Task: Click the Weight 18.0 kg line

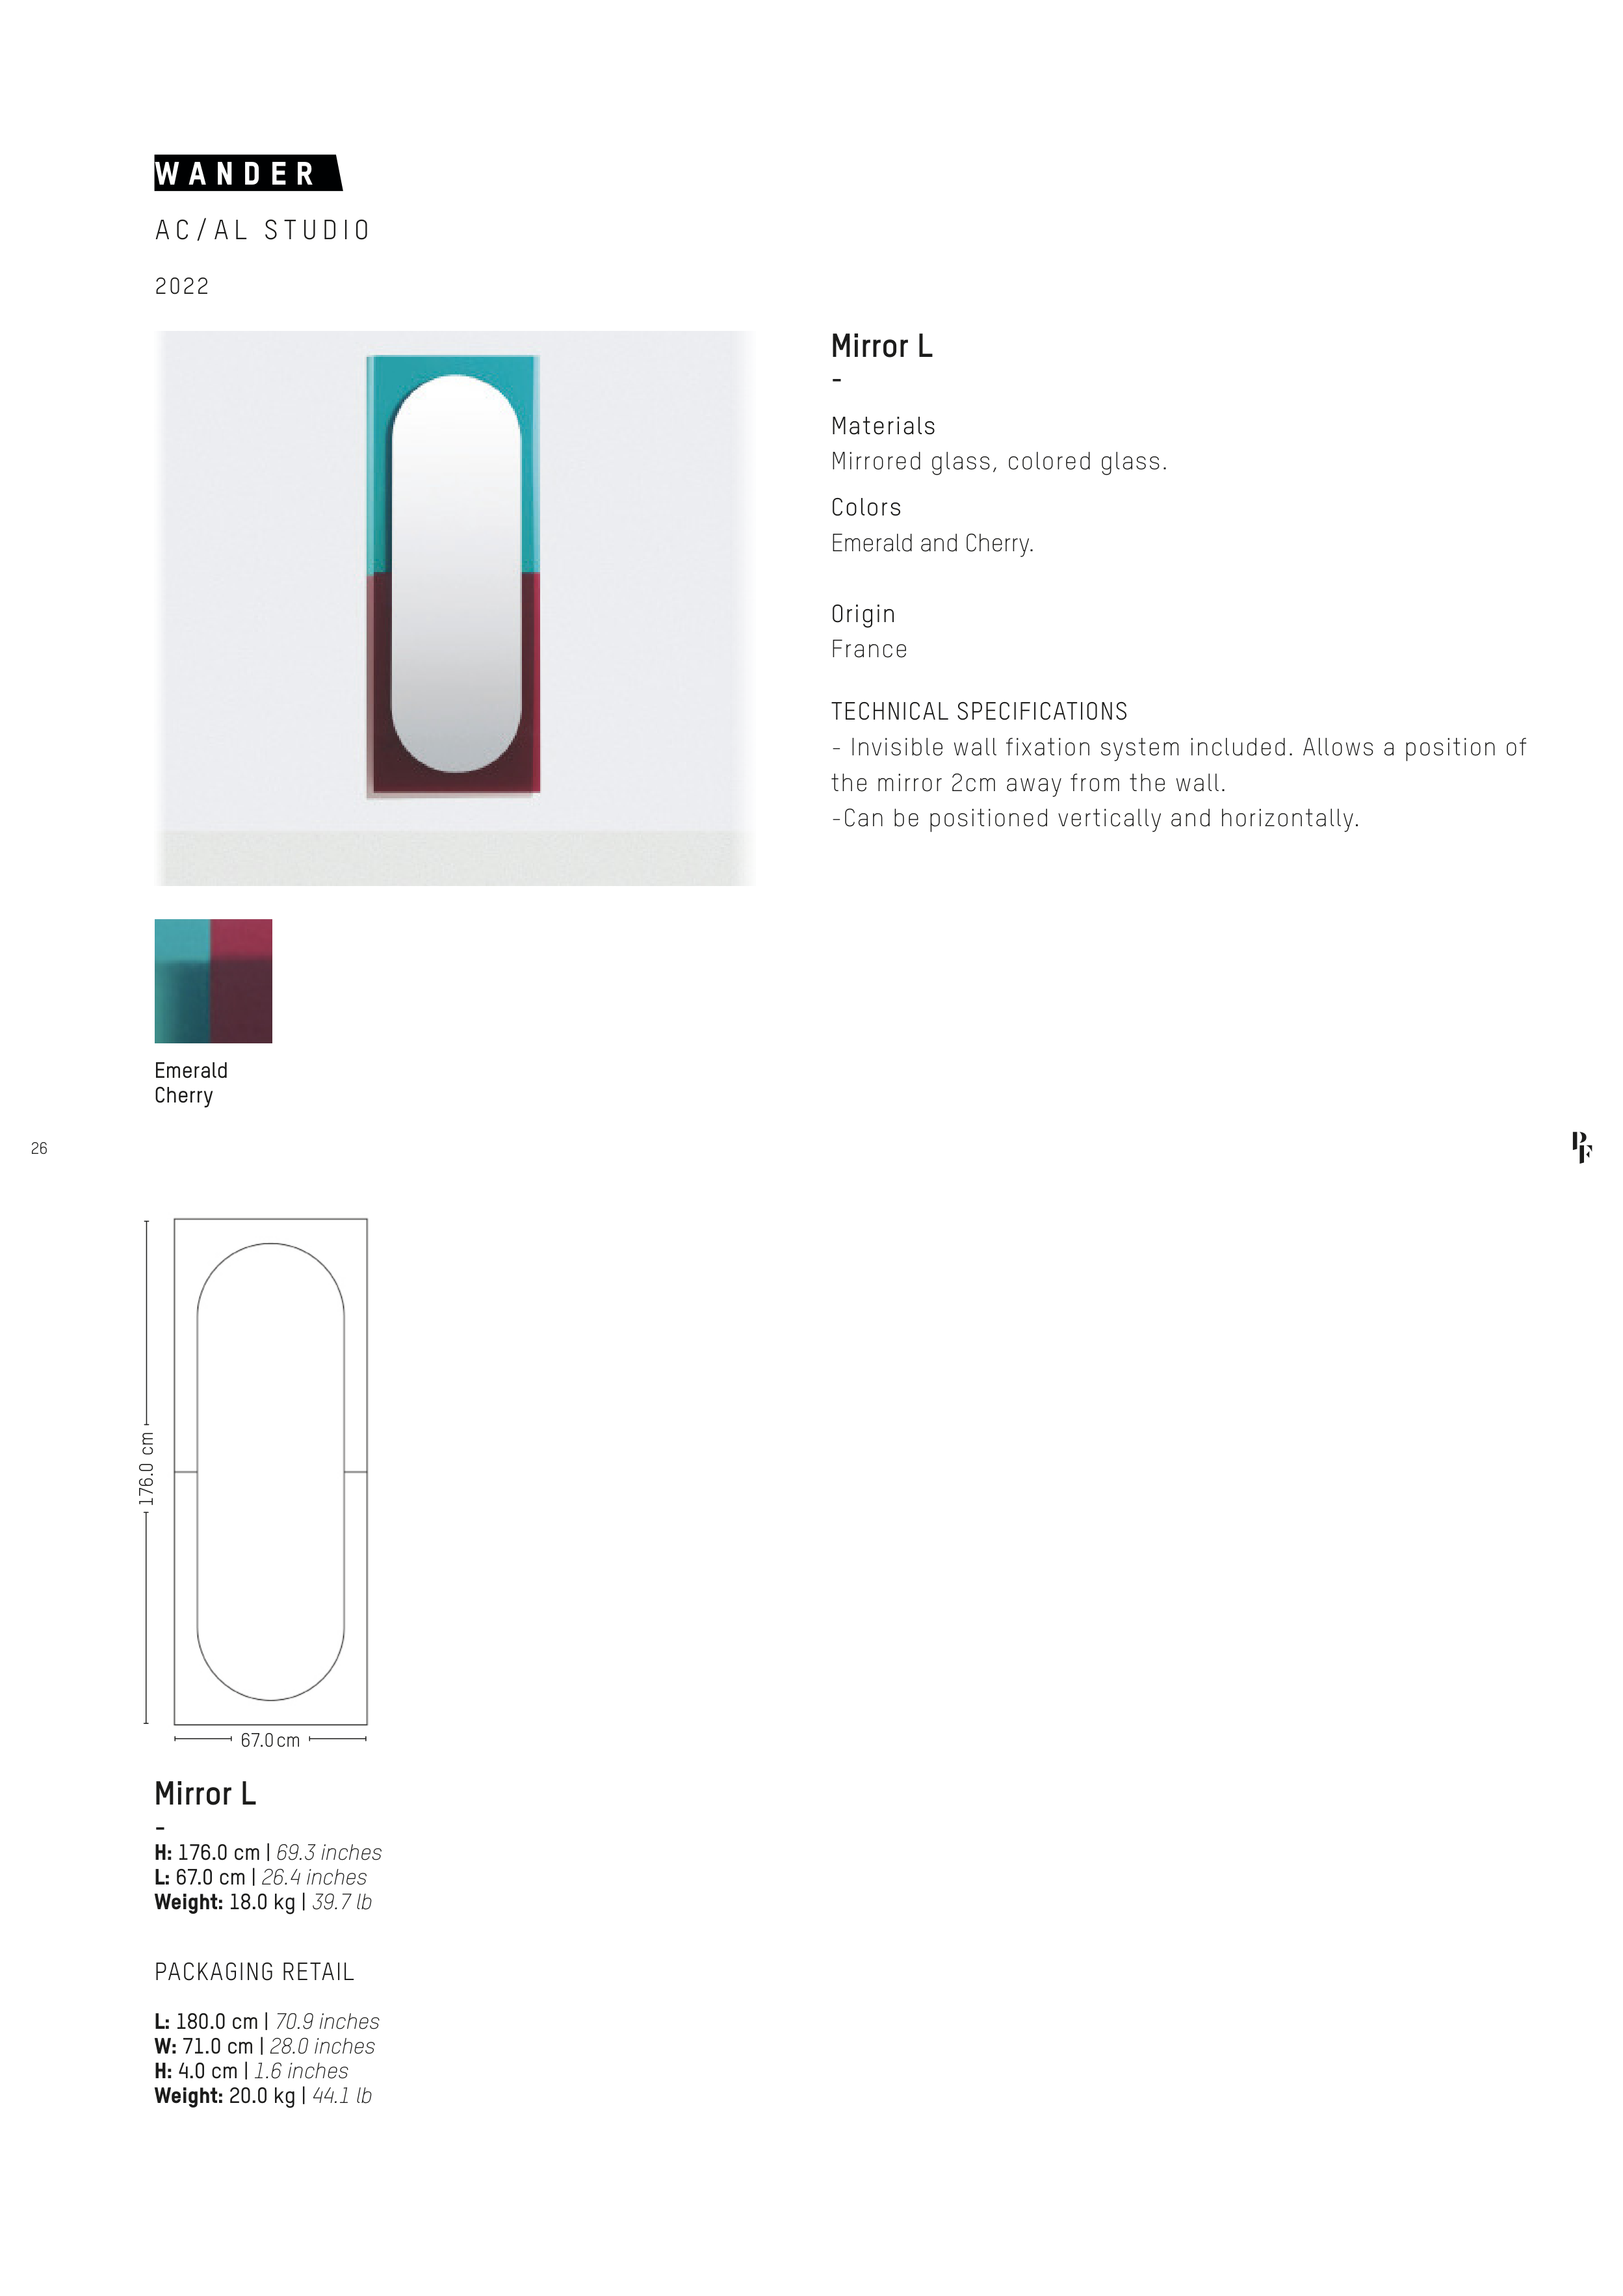Action: [x=262, y=1901]
